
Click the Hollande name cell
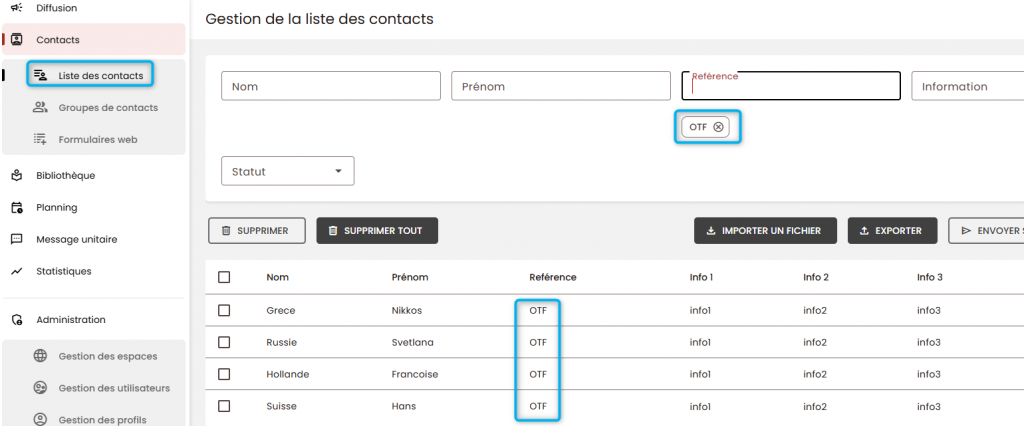click(287, 374)
